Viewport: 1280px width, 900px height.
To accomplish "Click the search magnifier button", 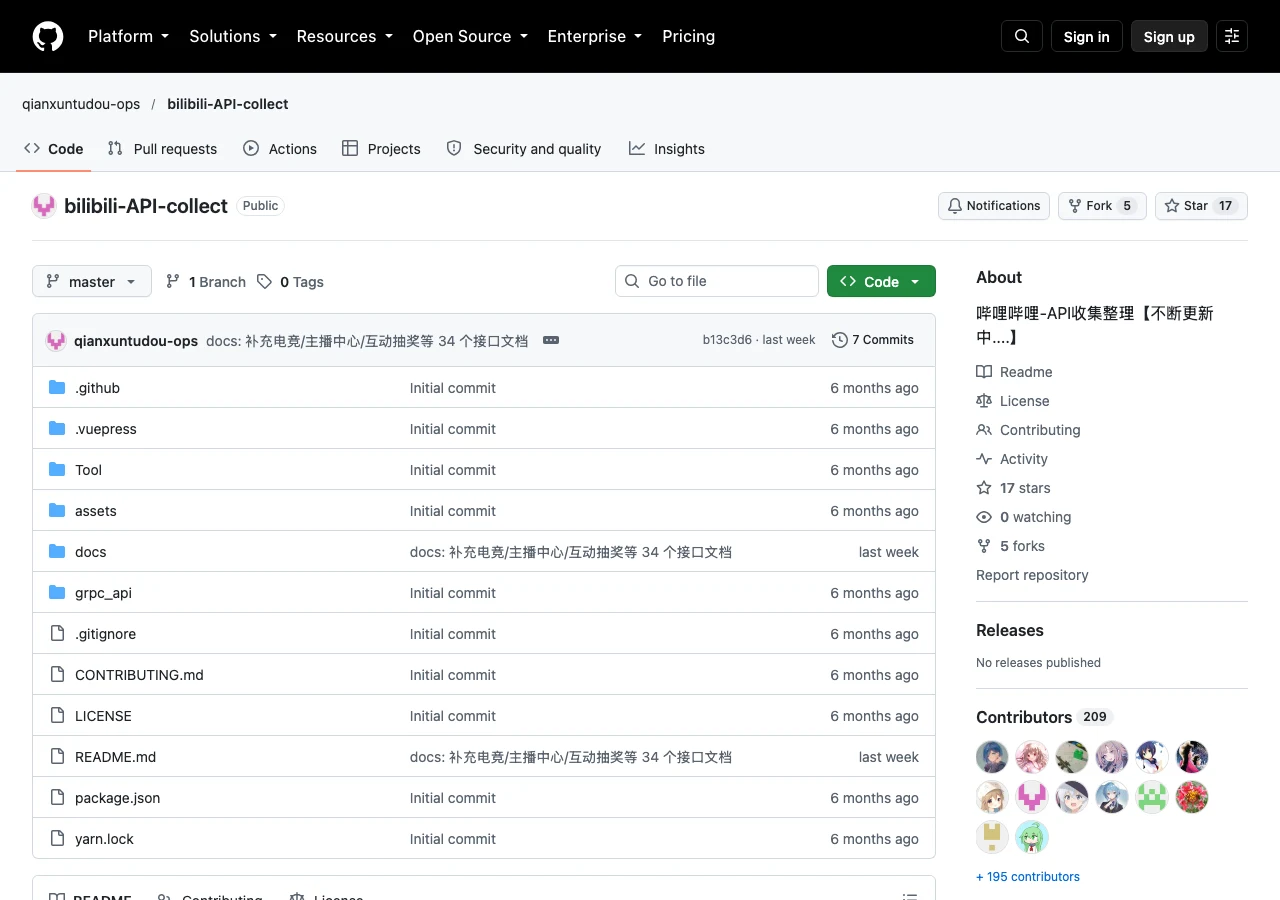I will pos(1022,36).
